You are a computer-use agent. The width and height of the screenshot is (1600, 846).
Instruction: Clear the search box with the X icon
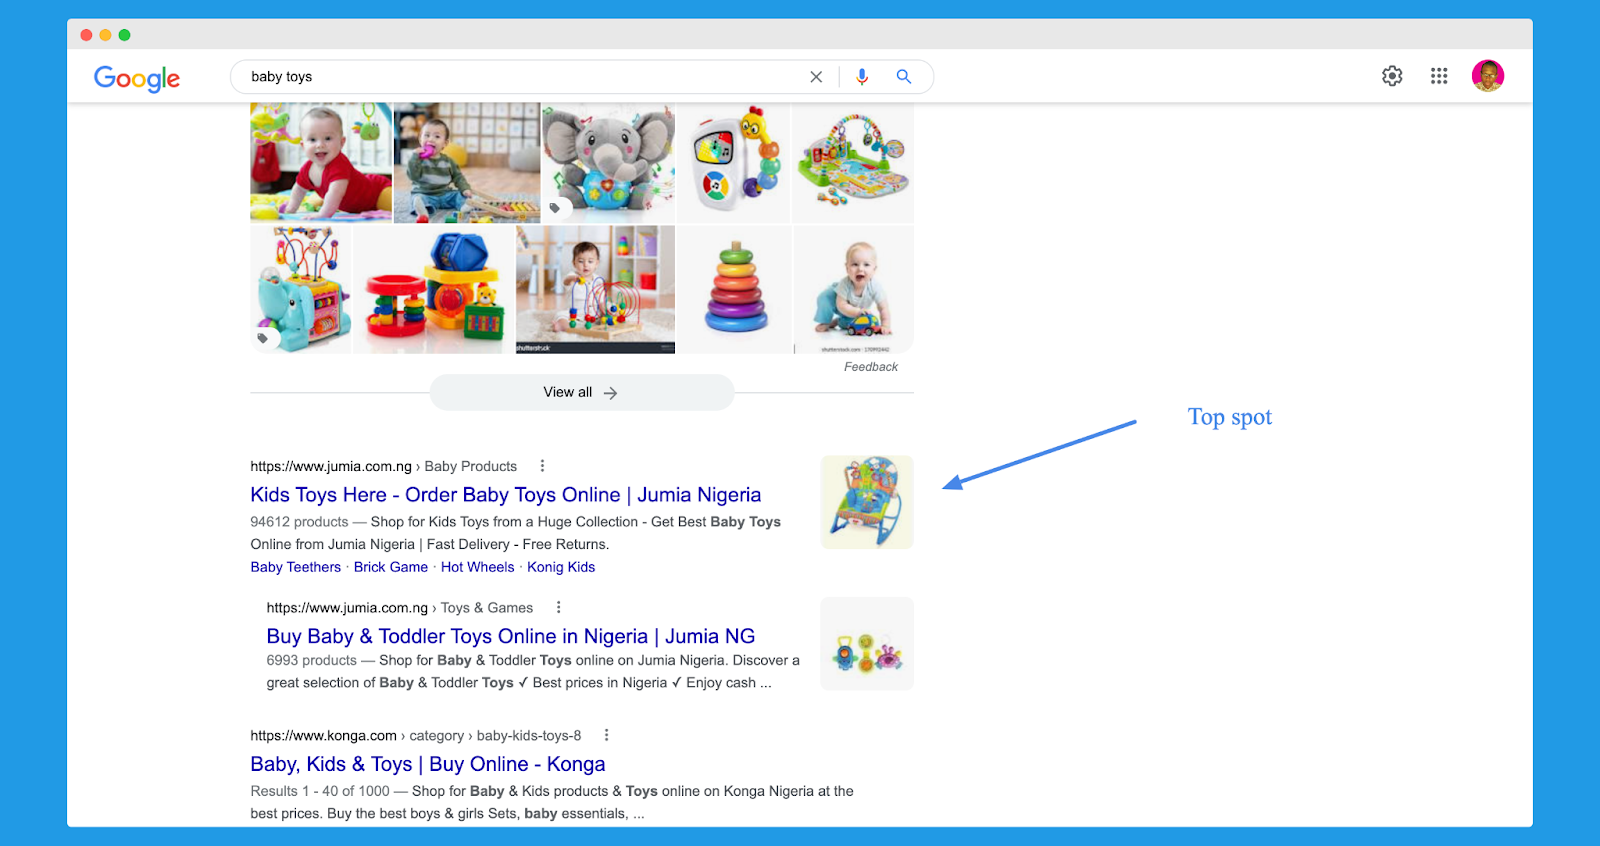tap(816, 77)
